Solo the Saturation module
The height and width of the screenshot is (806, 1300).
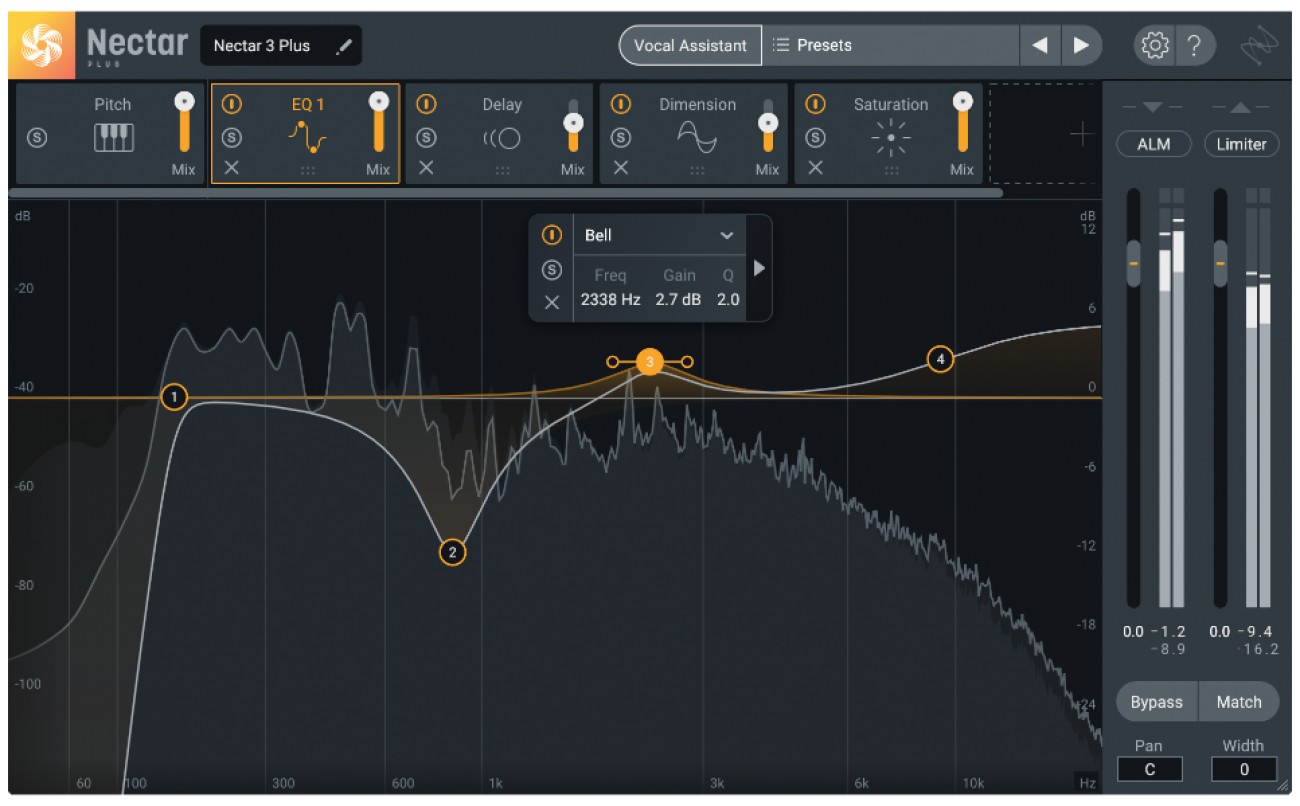coord(816,137)
